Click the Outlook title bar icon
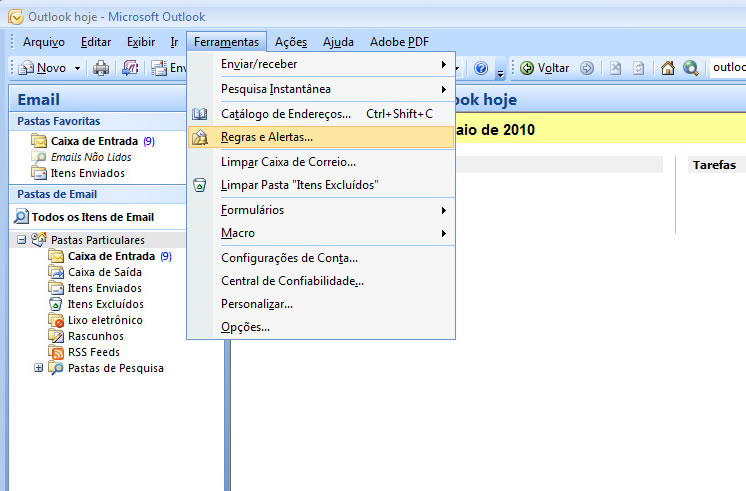746x491 pixels. click(15, 17)
